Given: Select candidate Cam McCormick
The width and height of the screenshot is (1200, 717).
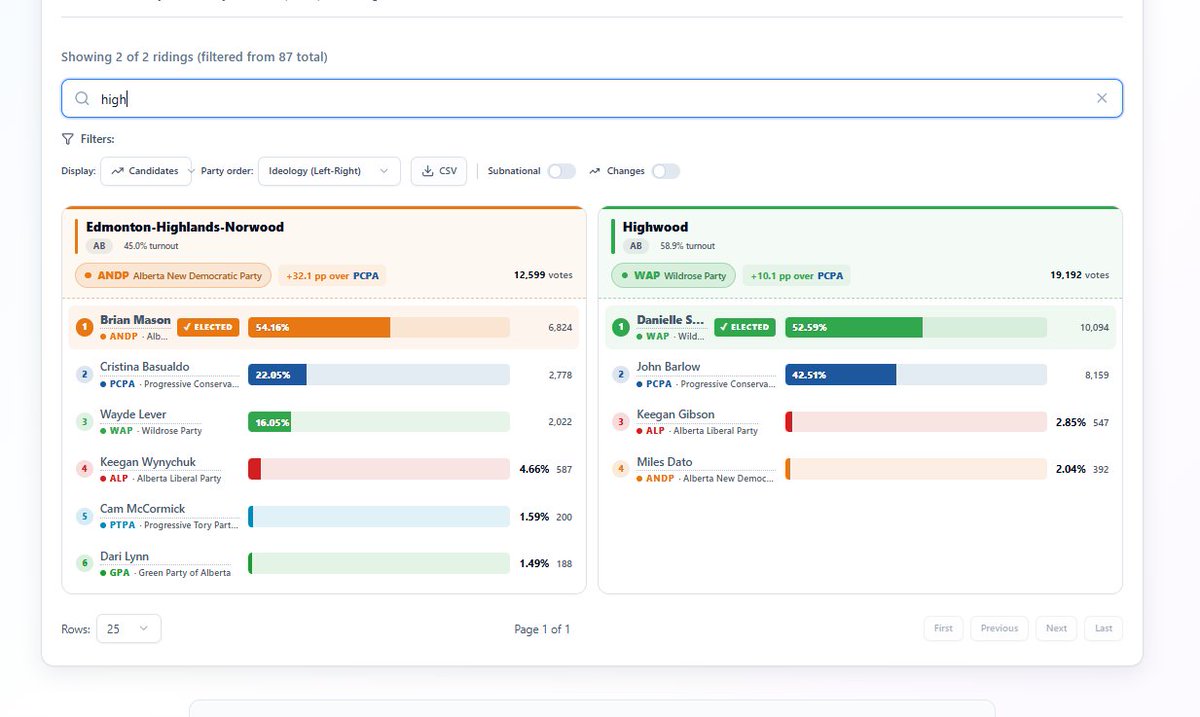Looking at the screenshot, I should 142,509.
